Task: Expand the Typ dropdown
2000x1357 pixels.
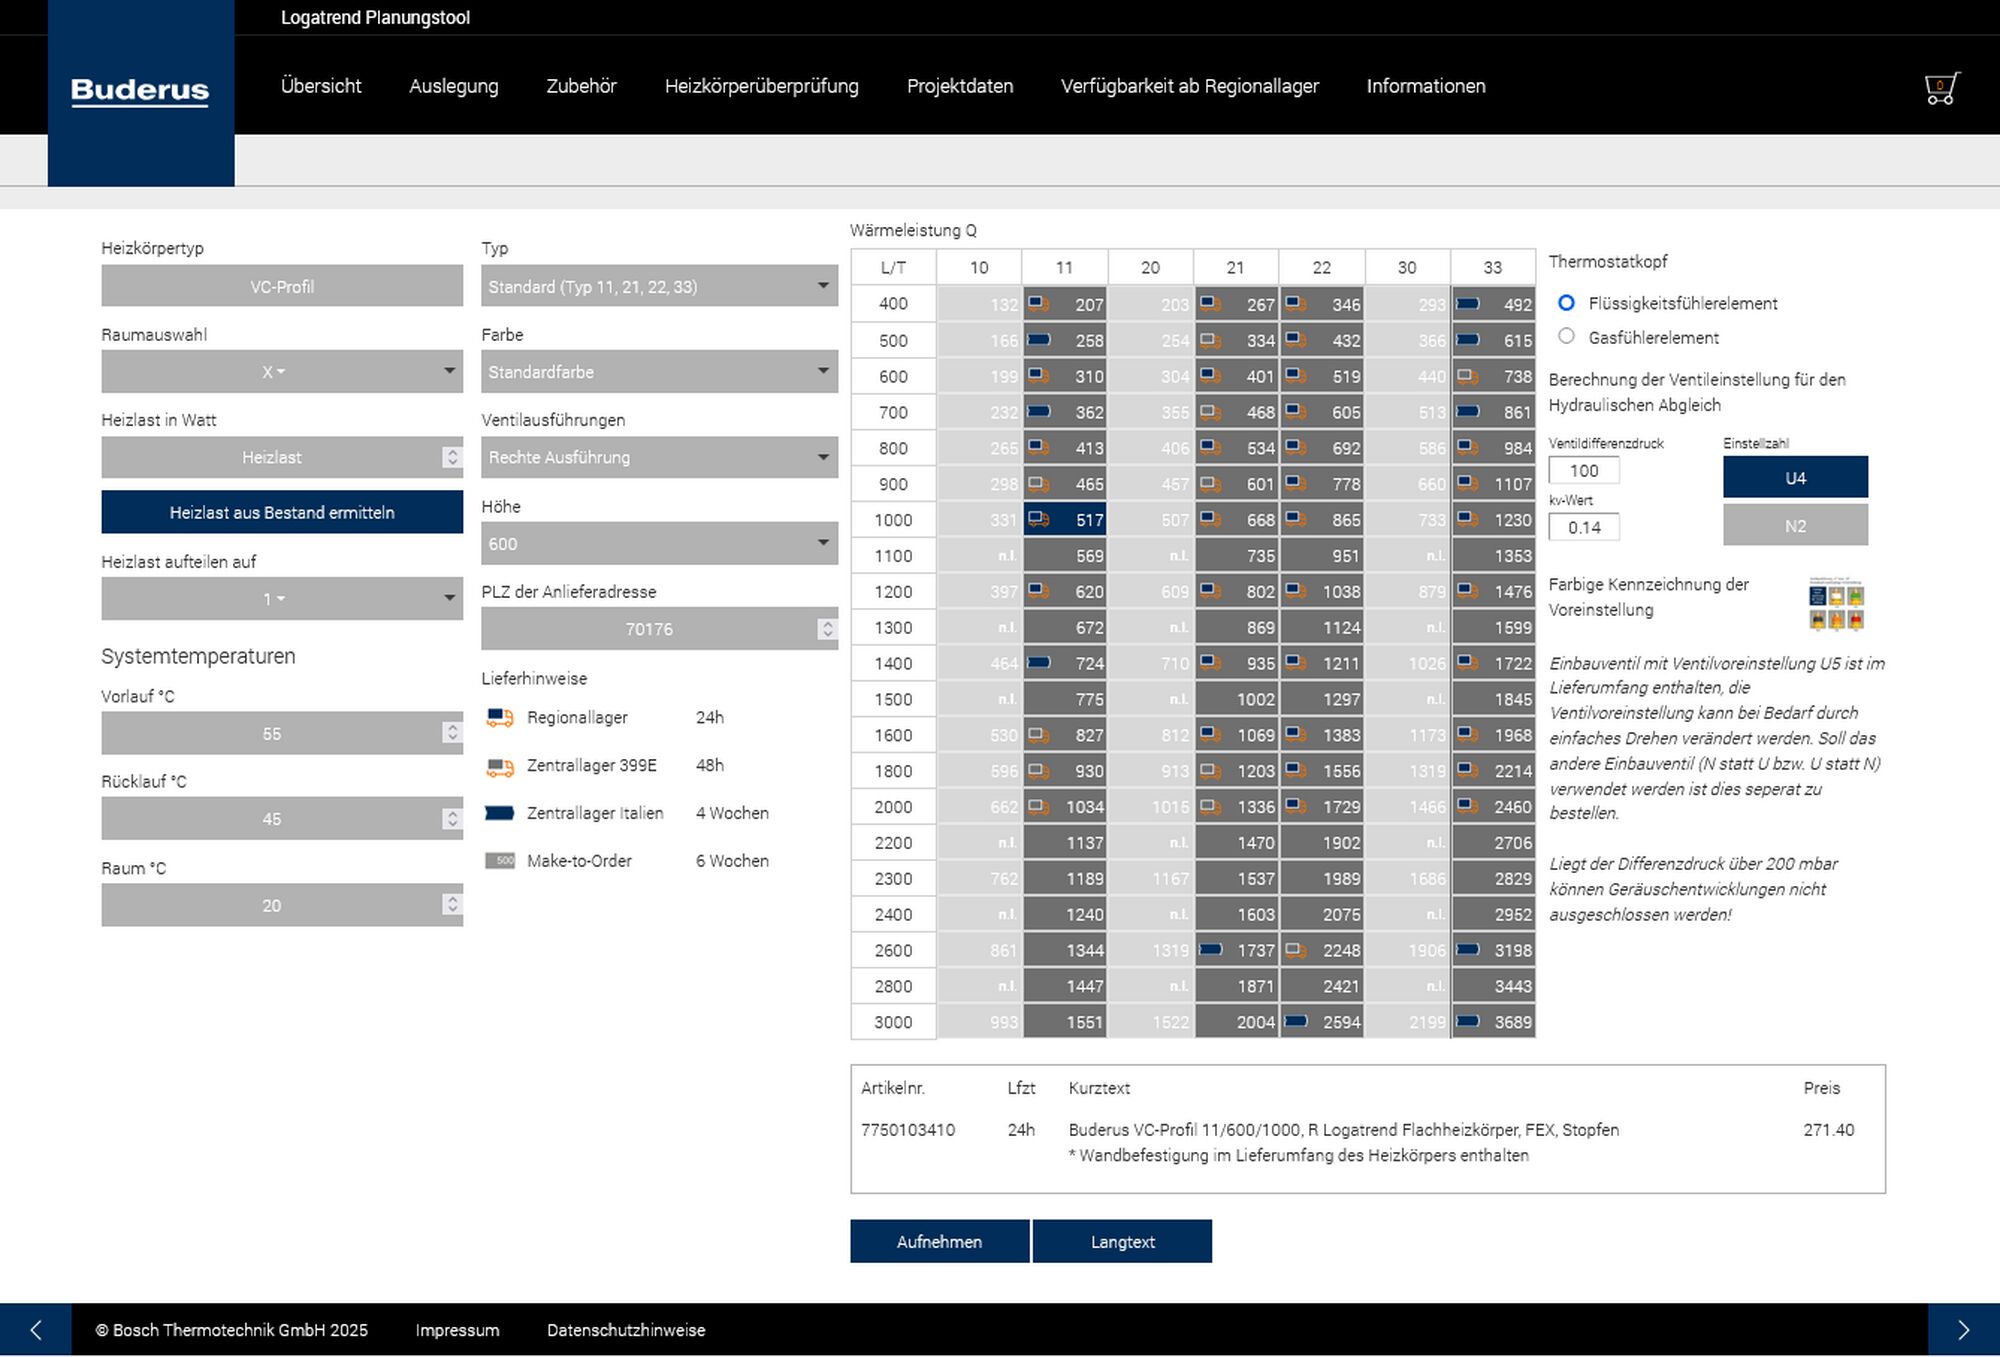Action: pyautogui.click(x=659, y=286)
